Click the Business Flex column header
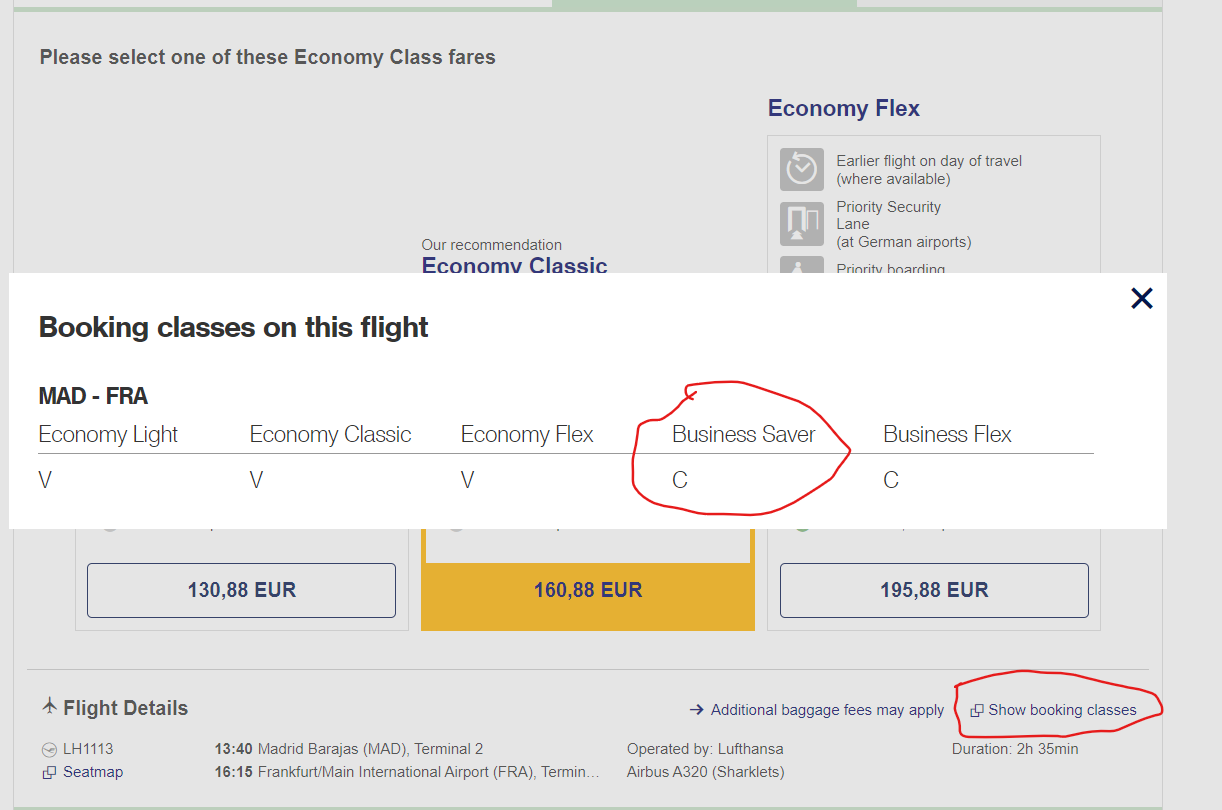The height and width of the screenshot is (810, 1222). point(947,435)
